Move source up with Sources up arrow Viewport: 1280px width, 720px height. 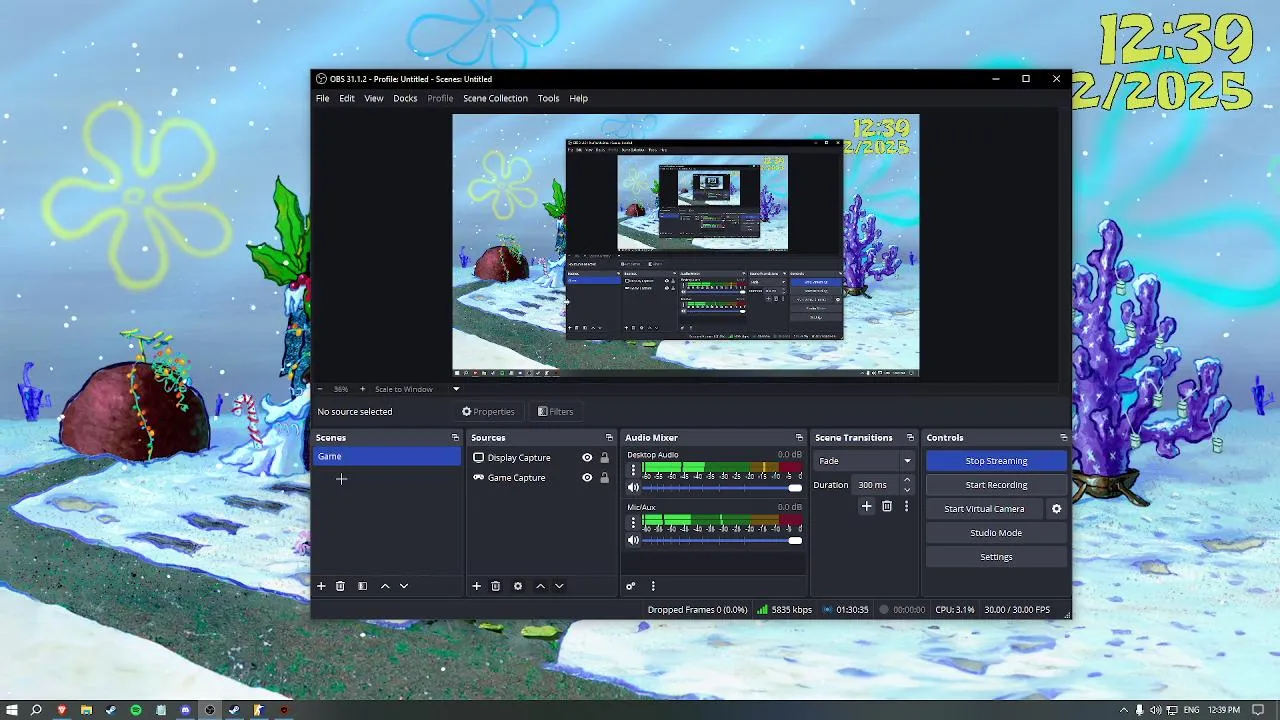tap(540, 586)
